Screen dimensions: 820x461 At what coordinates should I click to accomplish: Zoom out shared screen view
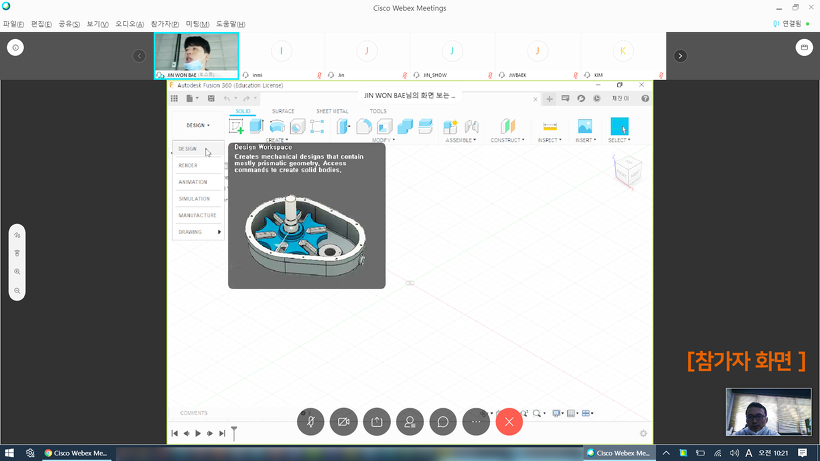coord(17,291)
